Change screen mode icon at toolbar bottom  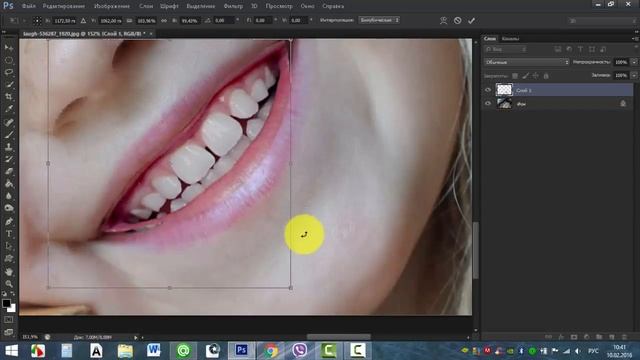pyautogui.click(x=9, y=332)
